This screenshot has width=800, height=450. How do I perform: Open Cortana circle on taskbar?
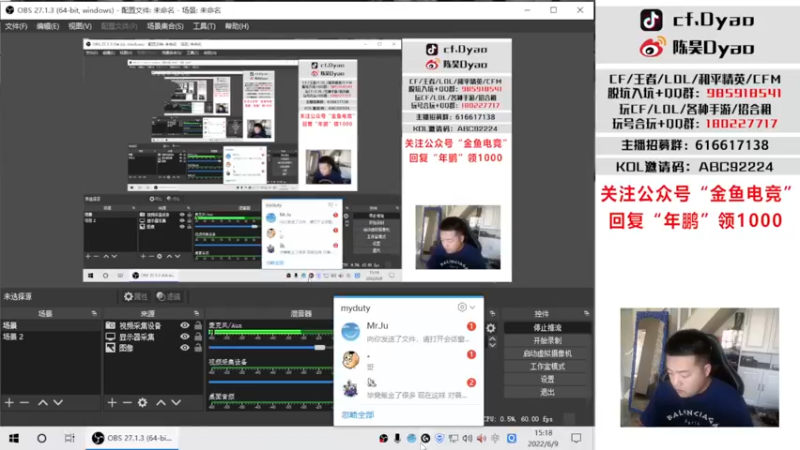(42, 438)
